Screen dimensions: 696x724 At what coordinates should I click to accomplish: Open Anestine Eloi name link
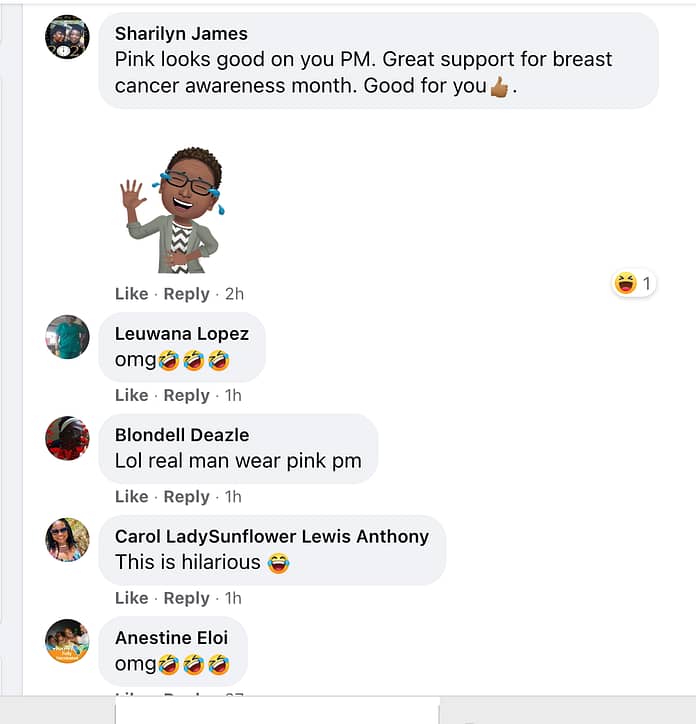(171, 638)
